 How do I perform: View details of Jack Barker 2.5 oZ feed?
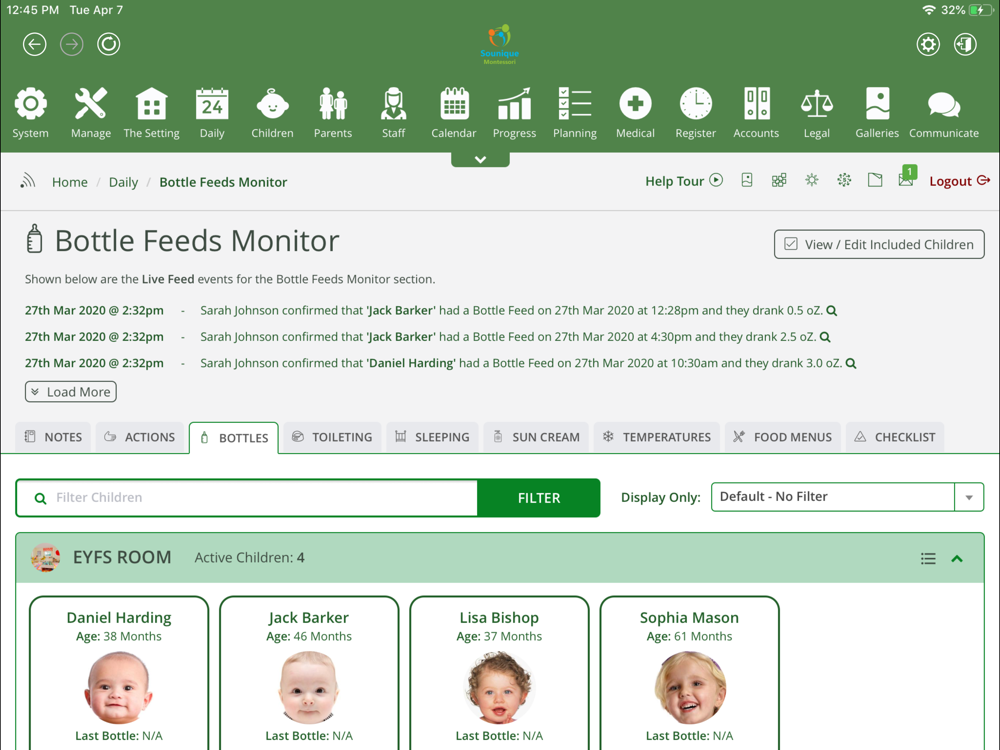(x=825, y=337)
